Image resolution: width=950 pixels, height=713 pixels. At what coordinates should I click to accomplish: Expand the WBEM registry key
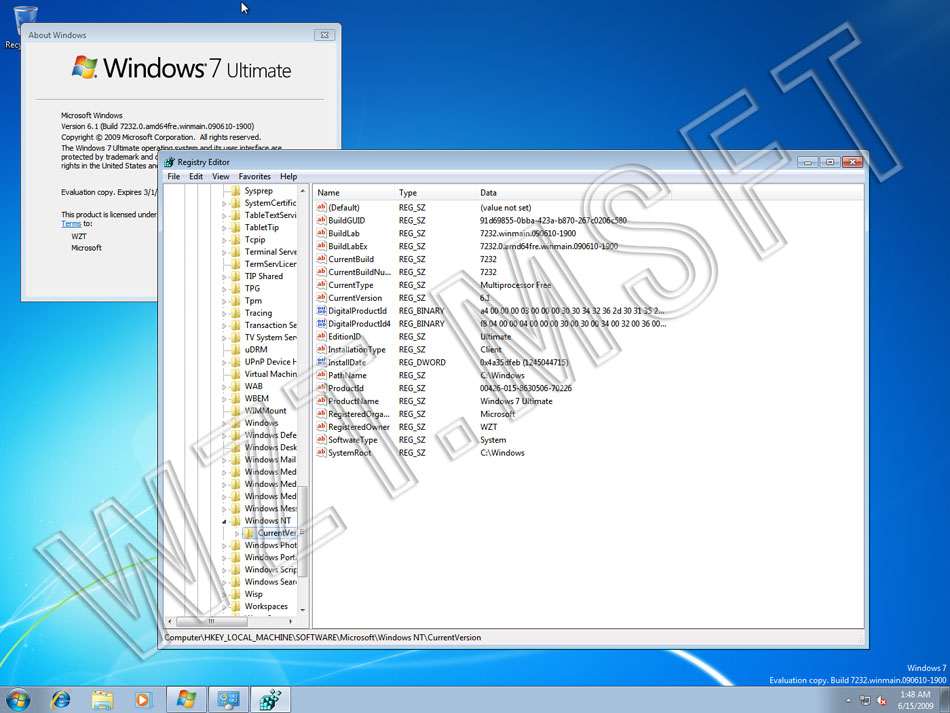(224, 398)
